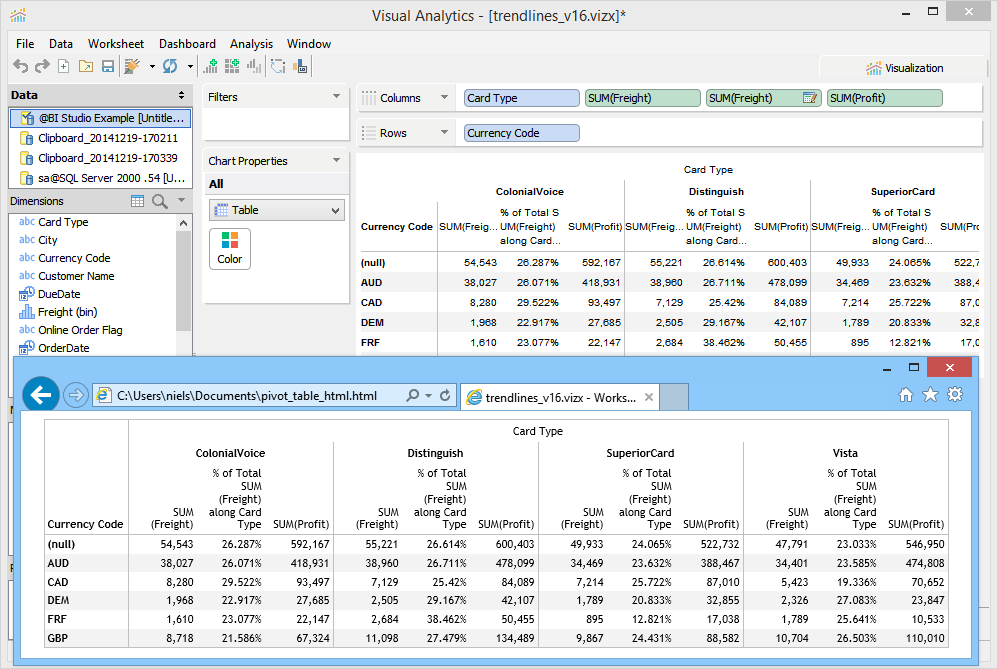The height and width of the screenshot is (669, 998).
Task: Open the browser Favorites star
Action: [x=930, y=395]
